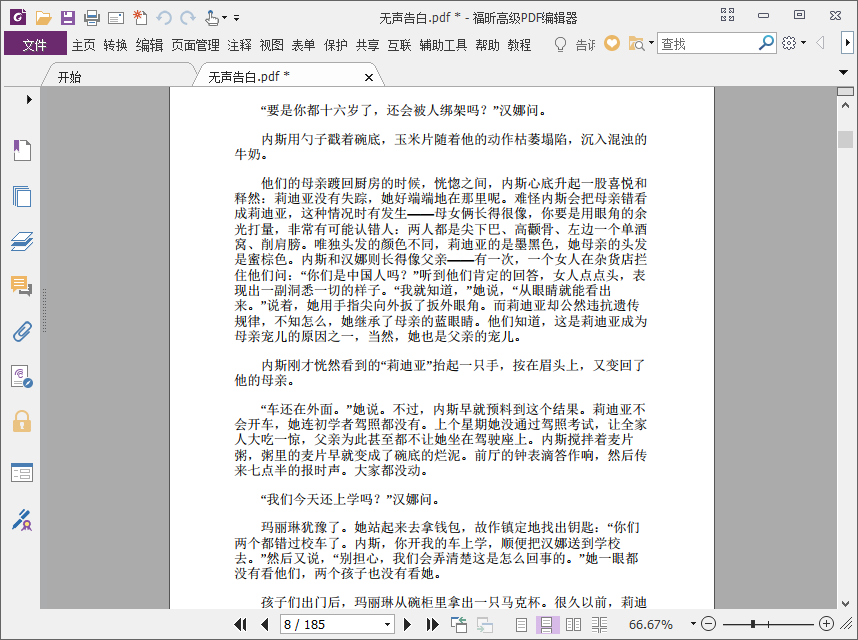Open the 文件 menu

tap(34, 44)
